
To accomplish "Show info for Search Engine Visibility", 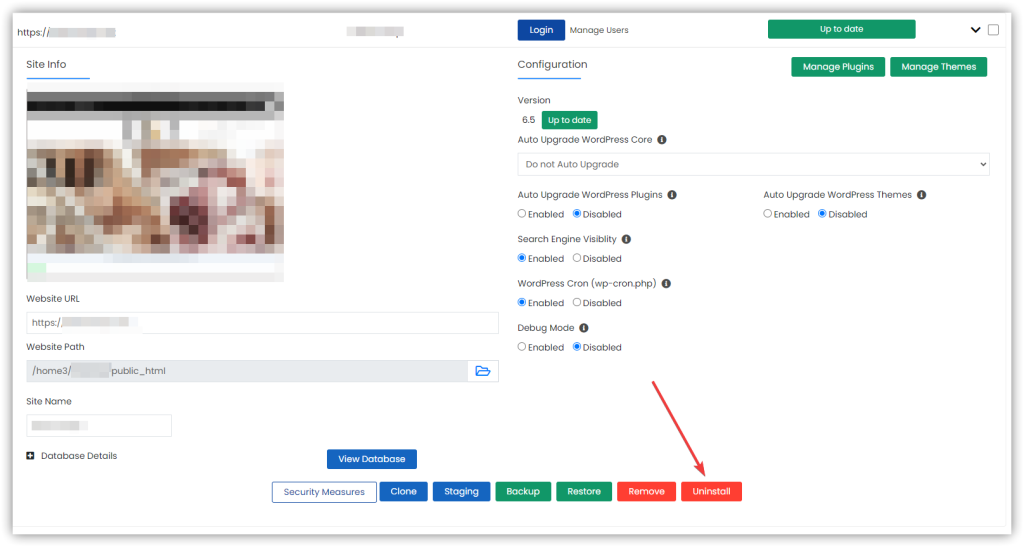I will click(626, 239).
